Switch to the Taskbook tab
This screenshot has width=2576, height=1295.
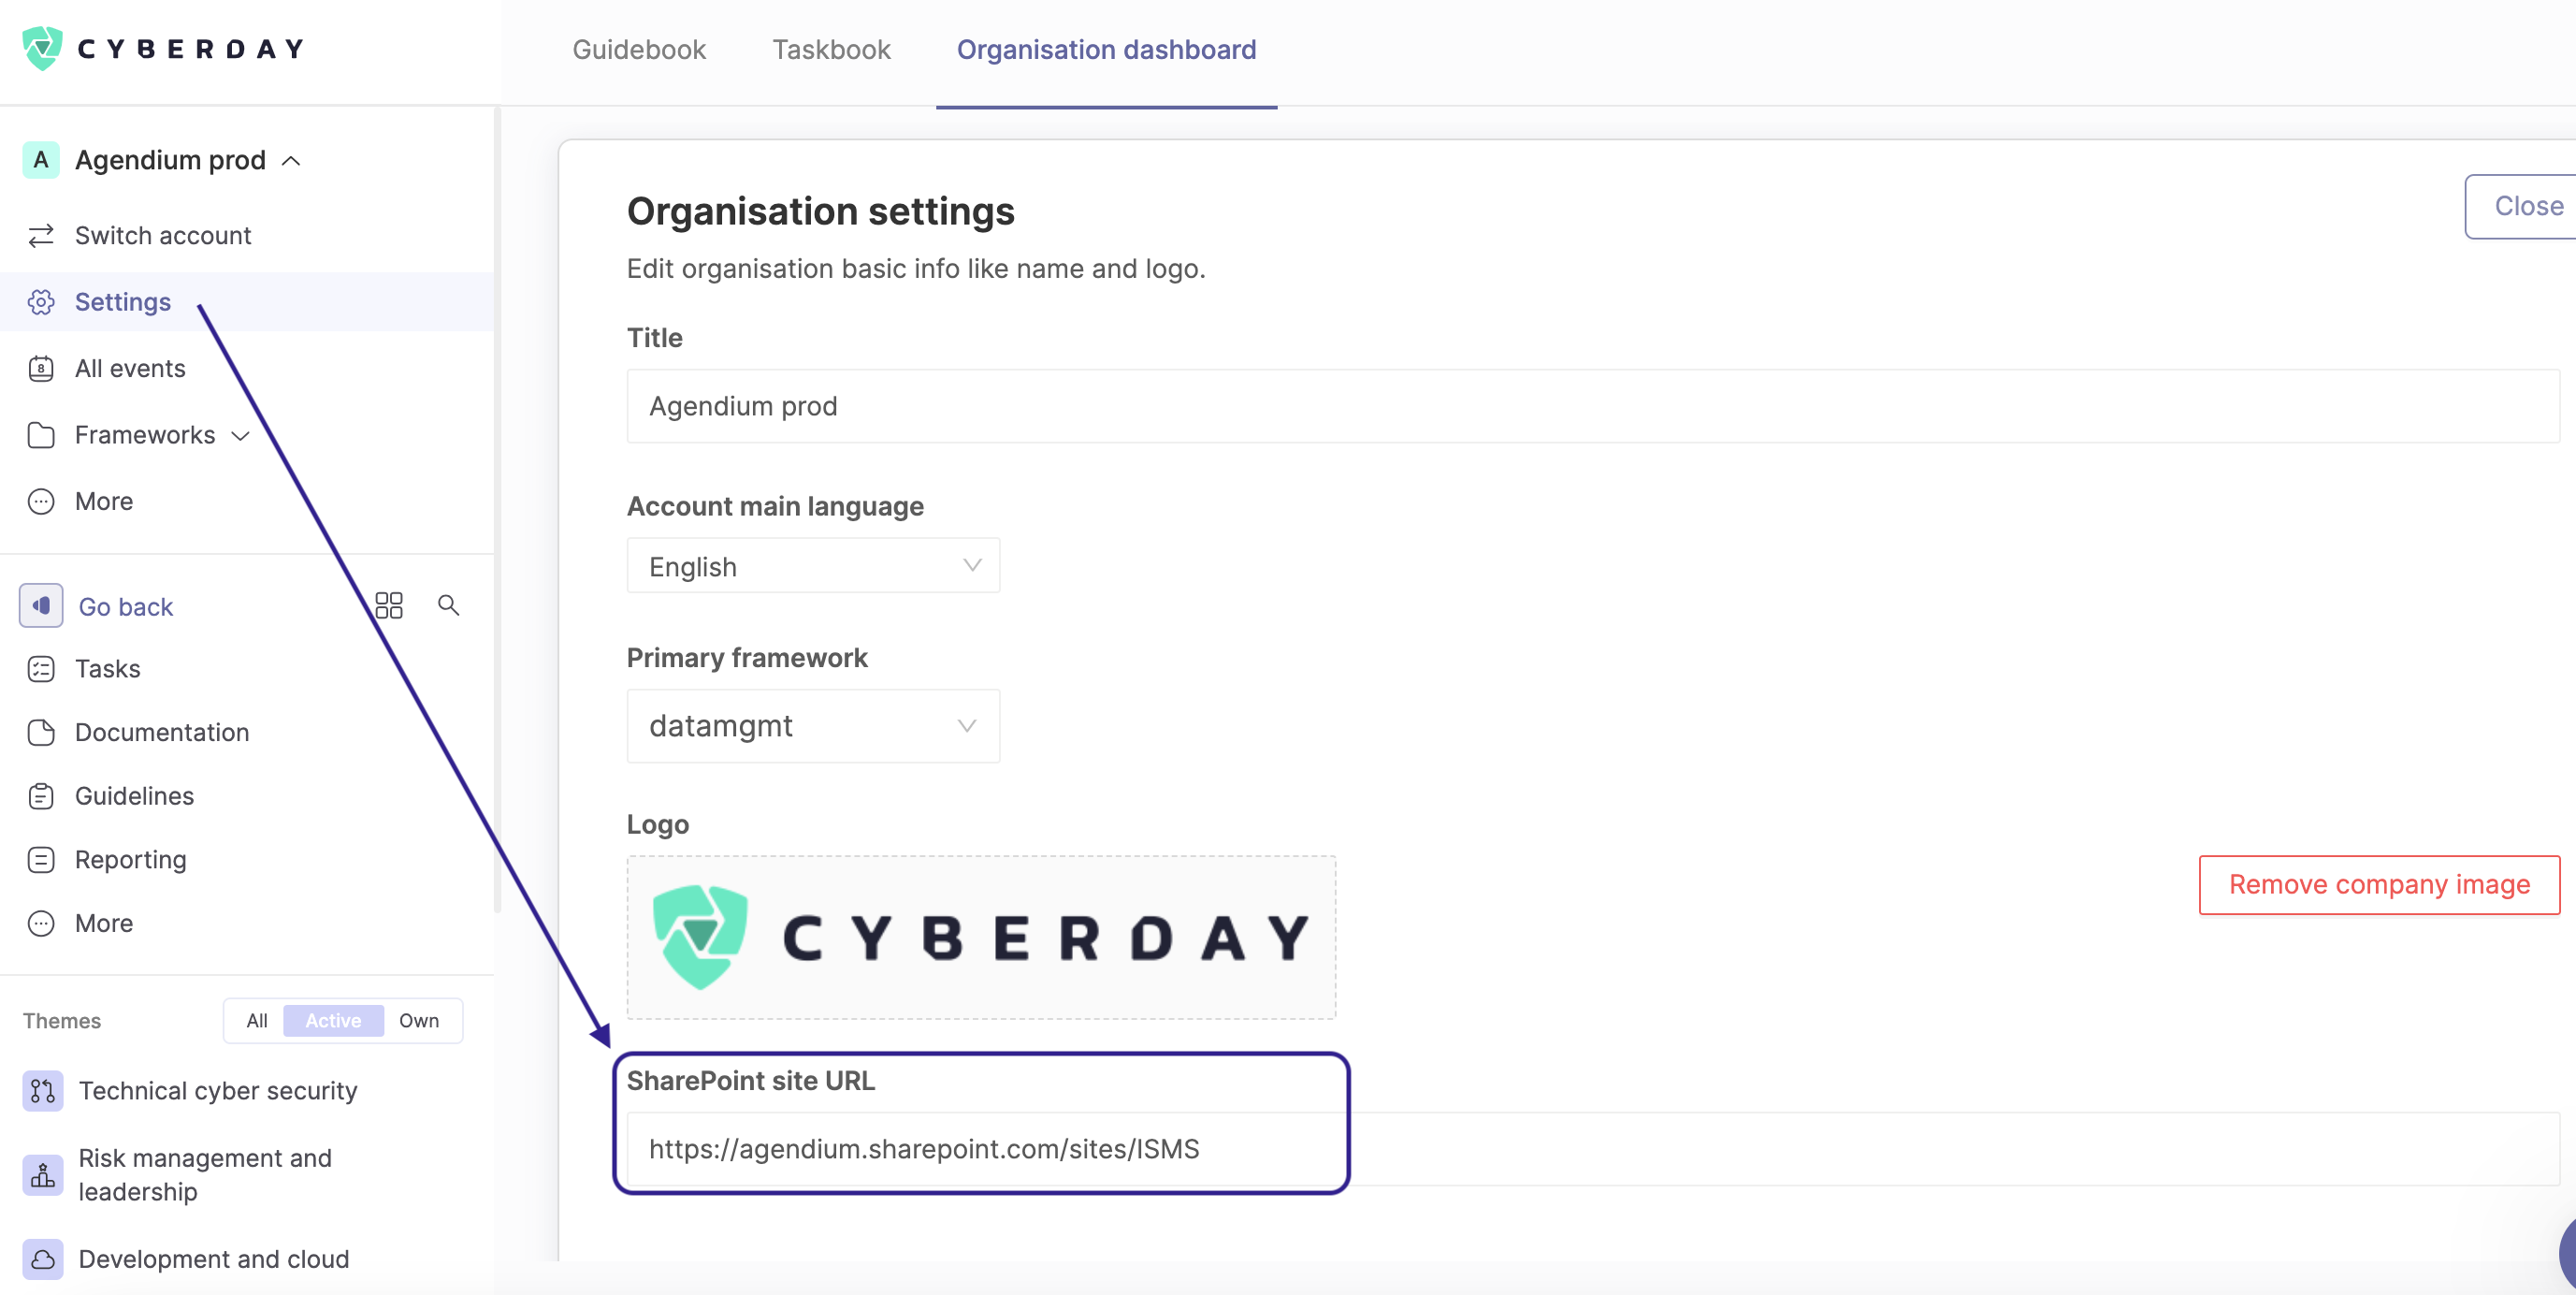831,50
